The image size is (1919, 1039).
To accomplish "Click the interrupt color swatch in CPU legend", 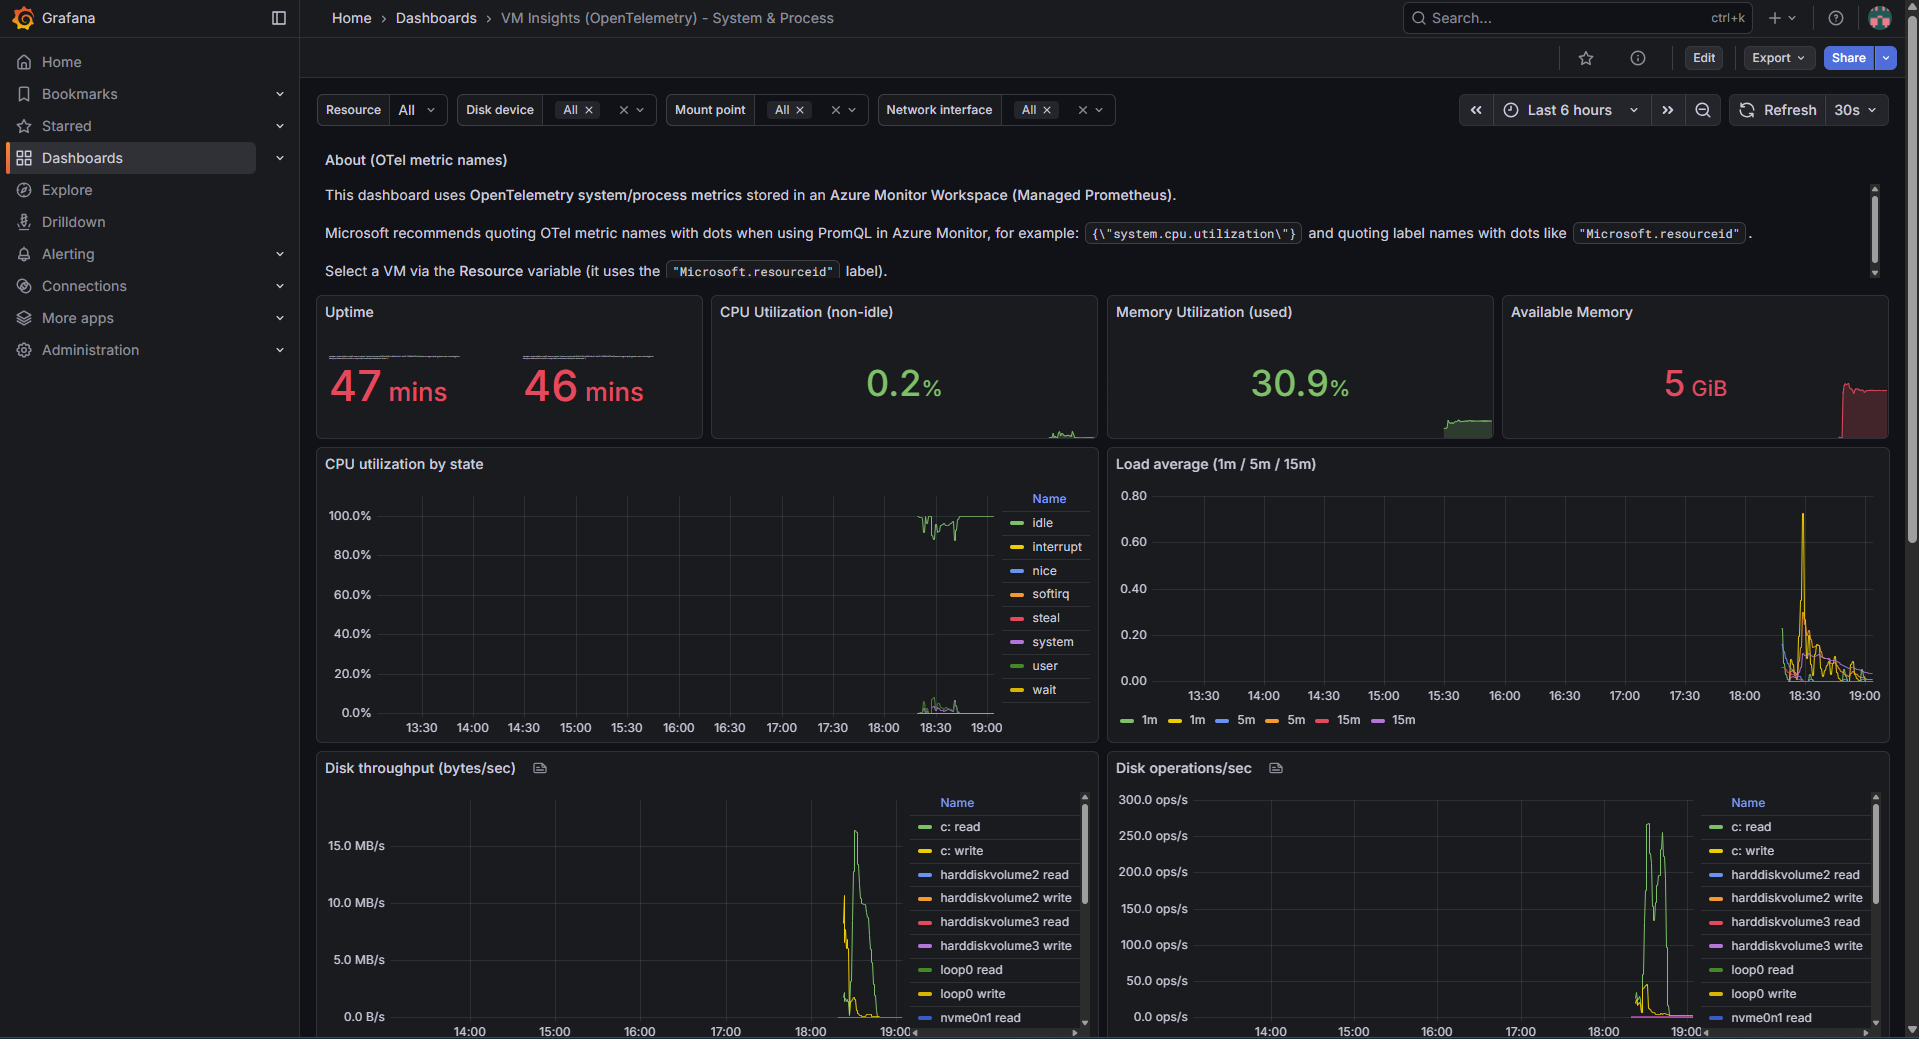I will click(1017, 547).
